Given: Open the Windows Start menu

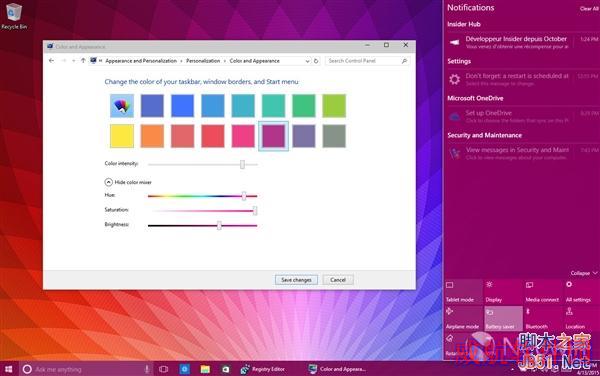Looking at the screenshot, I should coord(8,369).
